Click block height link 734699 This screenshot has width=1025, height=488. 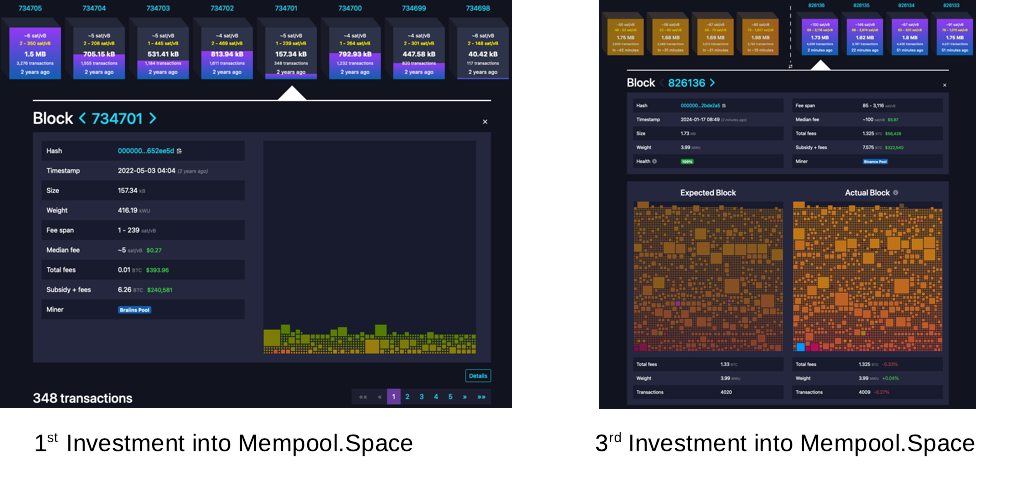click(414, 8)
